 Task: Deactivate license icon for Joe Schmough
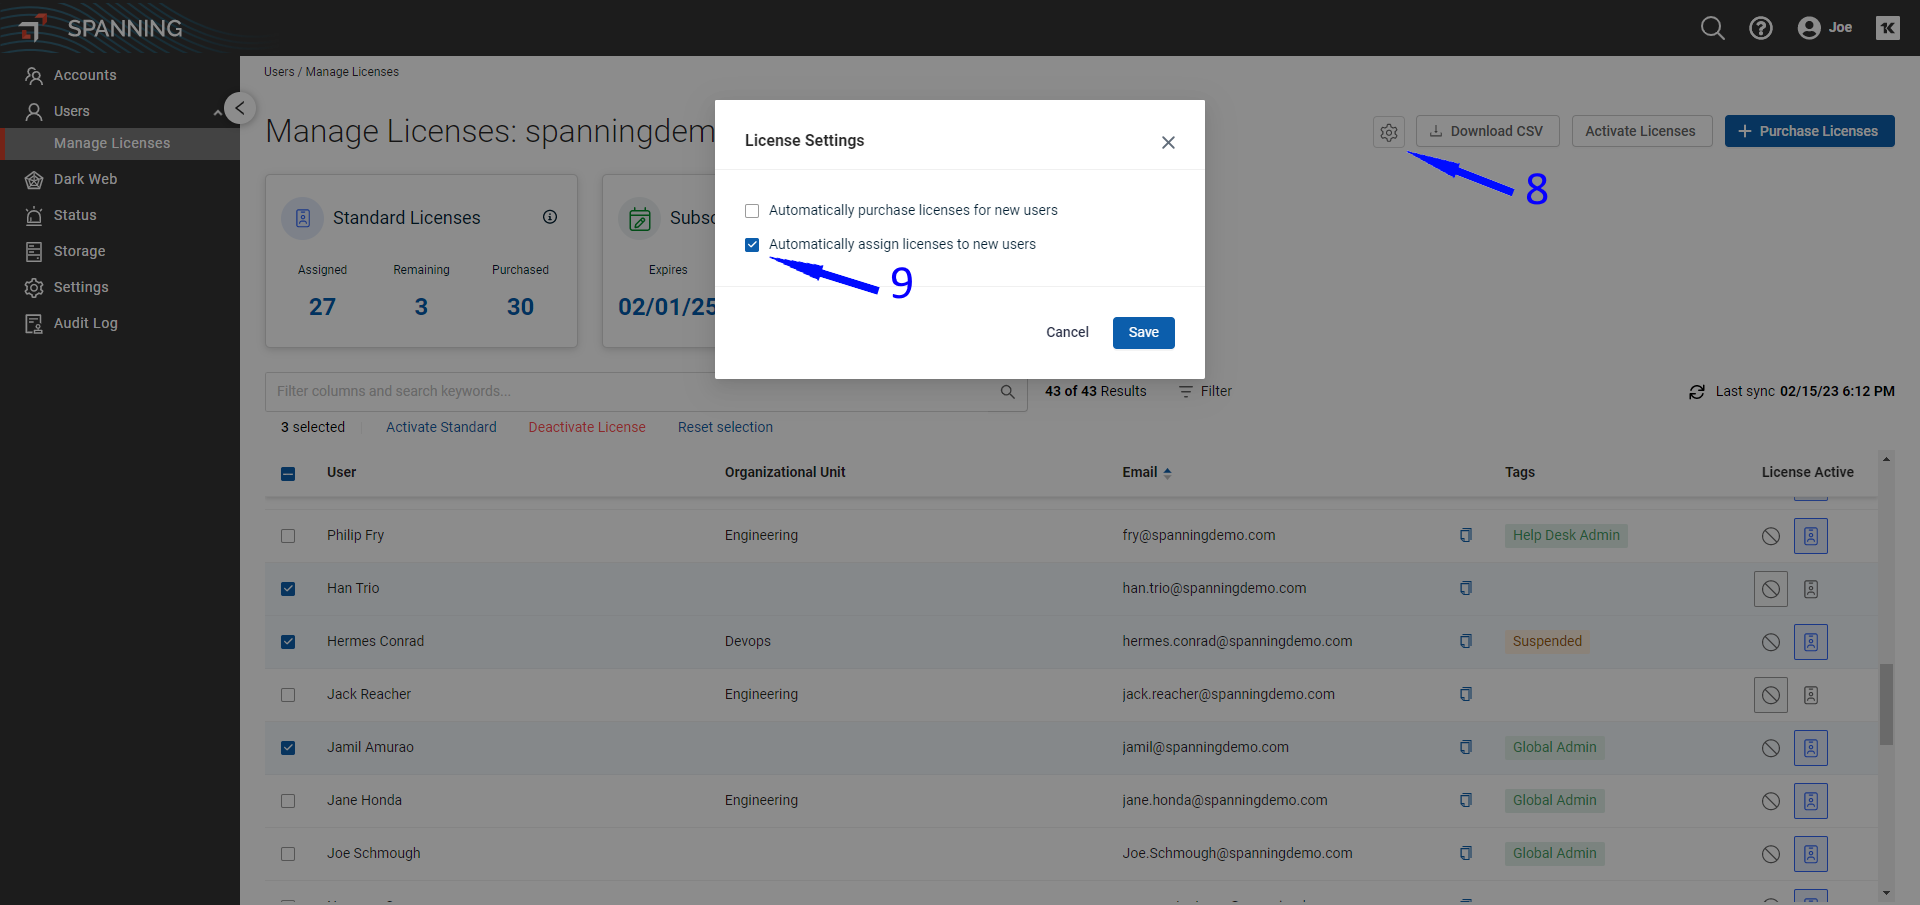(x=1771, y=854)
